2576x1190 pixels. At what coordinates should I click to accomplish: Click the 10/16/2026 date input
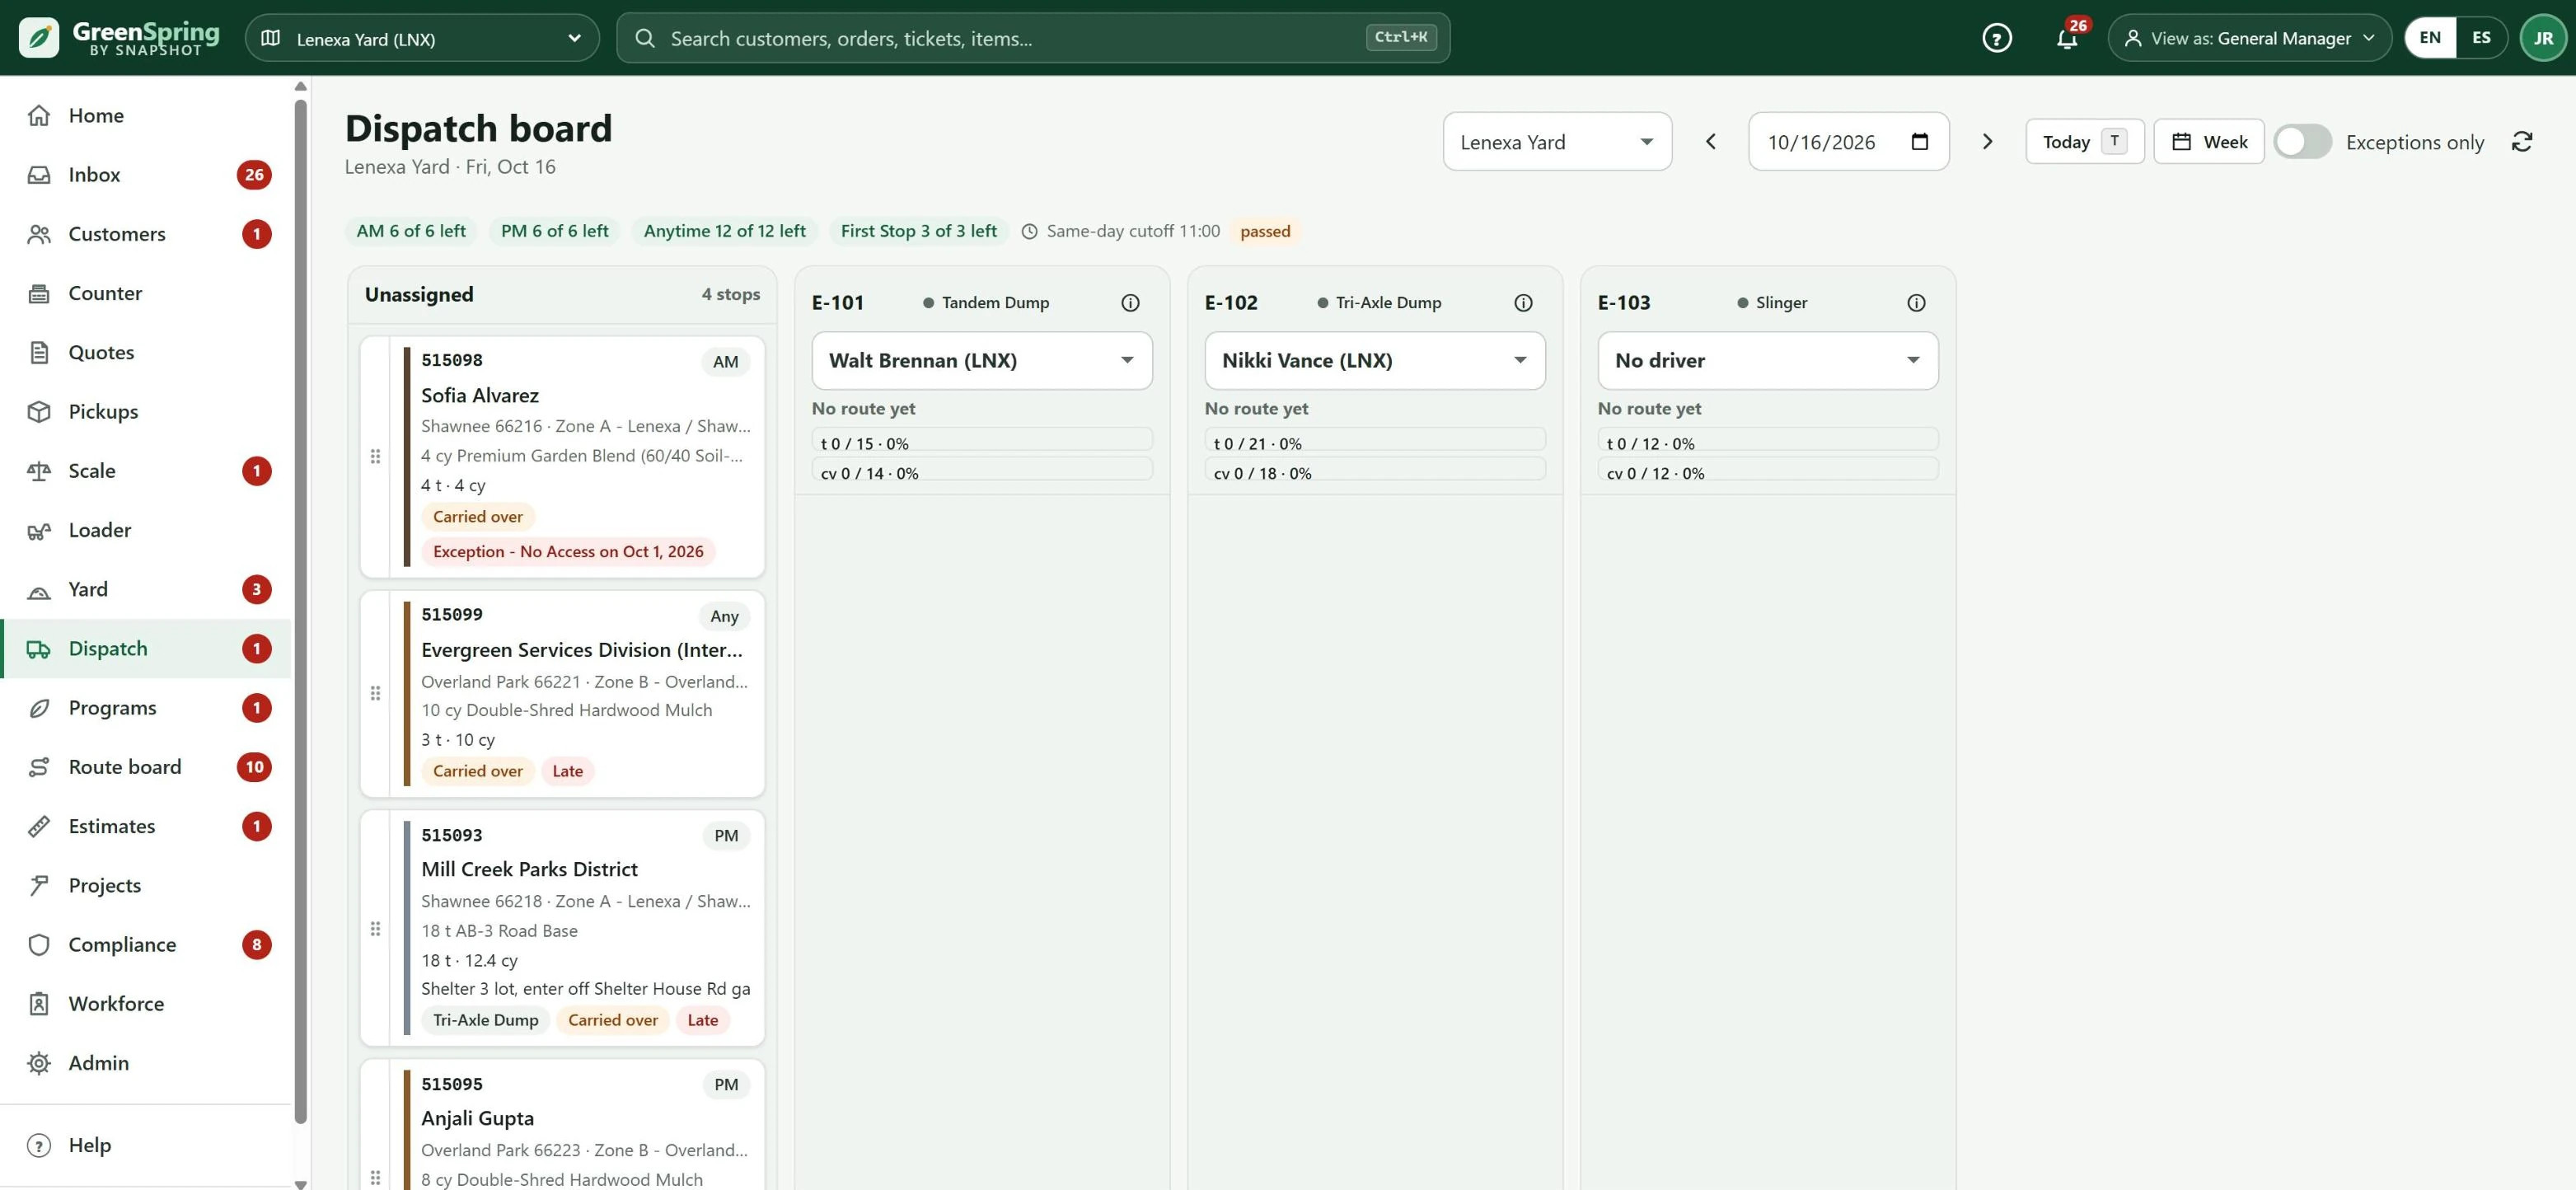1848,141
